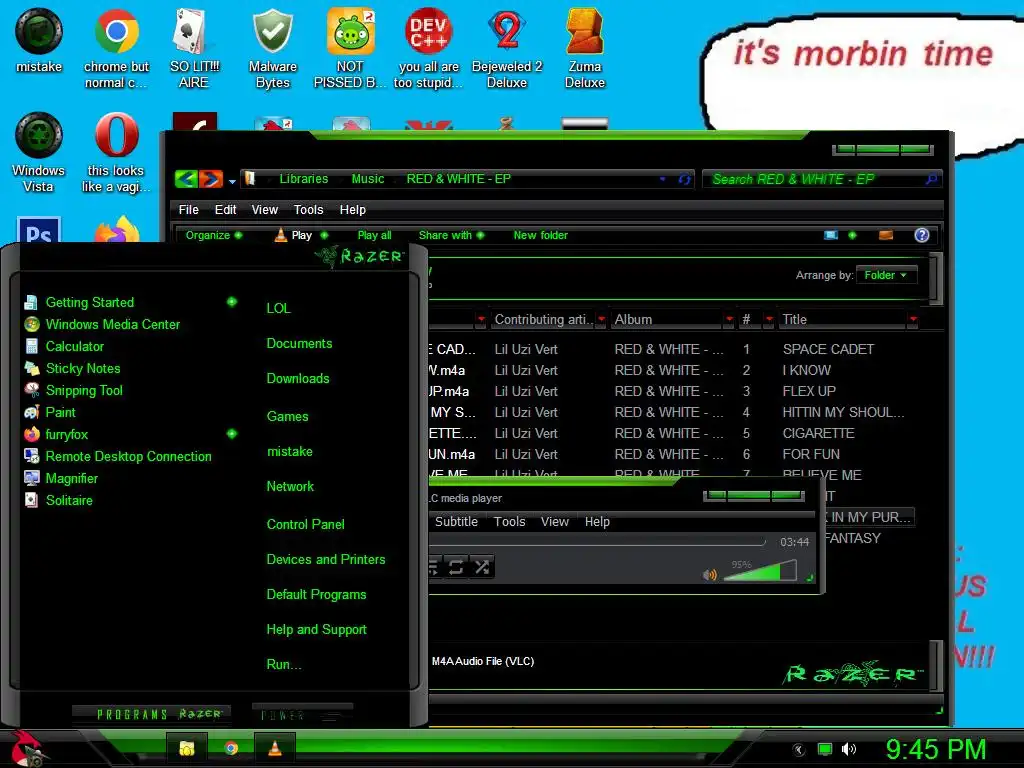The image size is (1024, 768).
Task: Click the tray monitor icon
Action: point(825,749)
